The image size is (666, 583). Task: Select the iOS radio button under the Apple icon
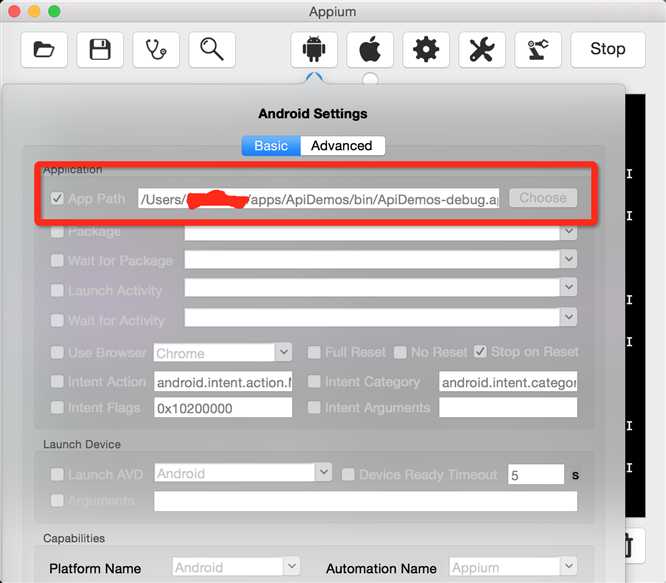point(370,79)
